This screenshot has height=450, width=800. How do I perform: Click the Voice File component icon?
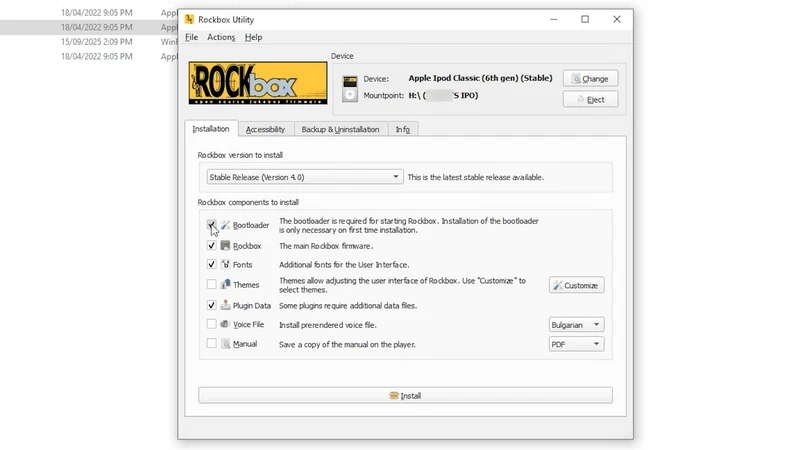(226, 324)
